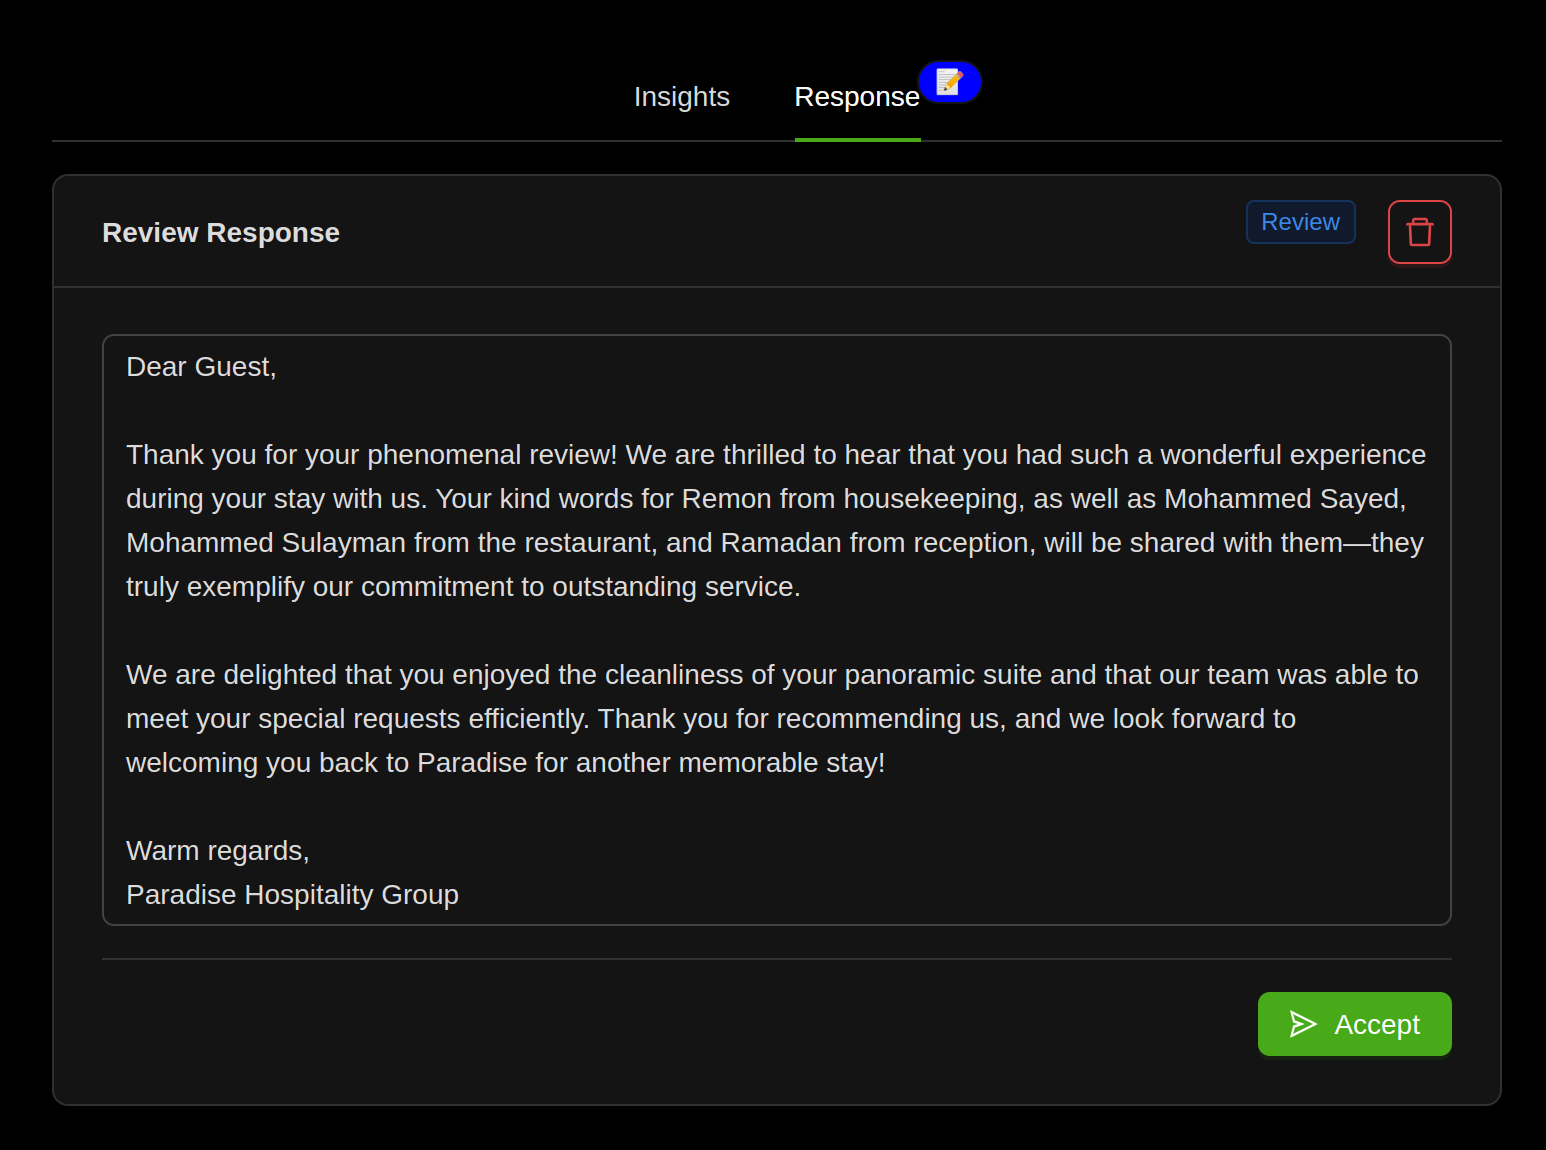This screenshot has width=1546, height=1150.
Task: Switch to the Insights tab
Action: click(681, 97)
